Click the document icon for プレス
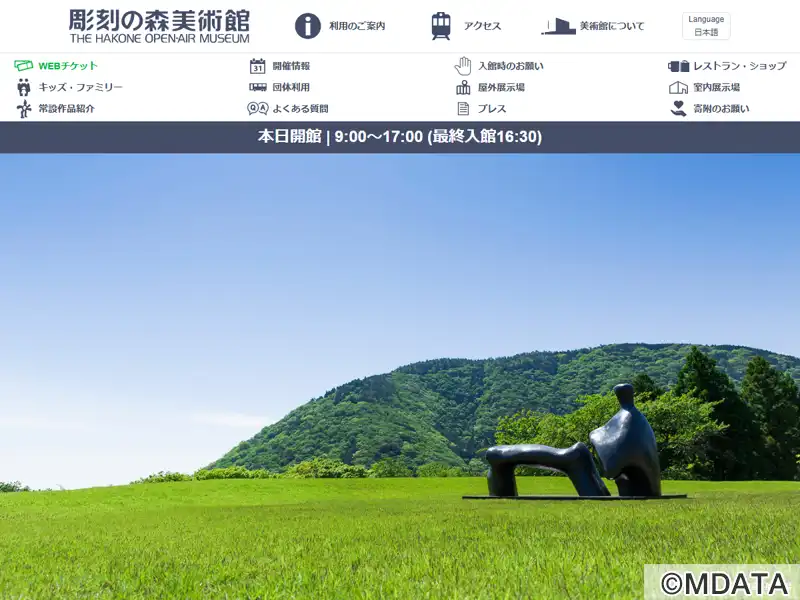The height and width of the screenshot is (600, 800). [463, 109]
